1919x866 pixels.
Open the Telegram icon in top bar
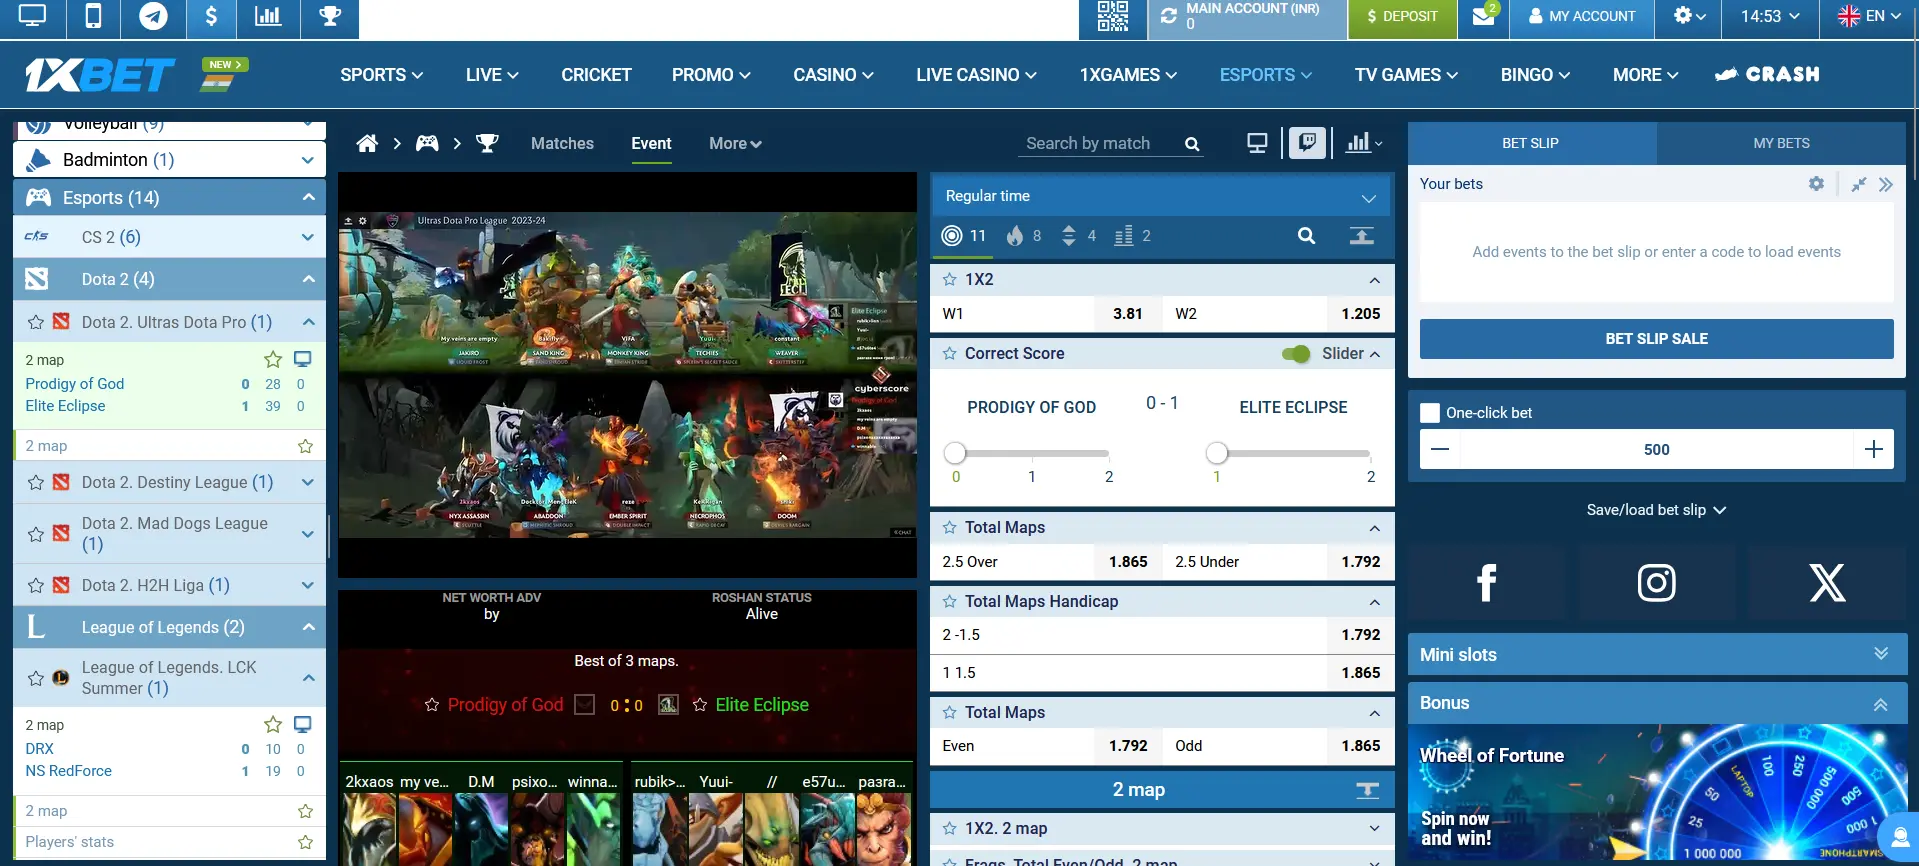click(153, 16)
